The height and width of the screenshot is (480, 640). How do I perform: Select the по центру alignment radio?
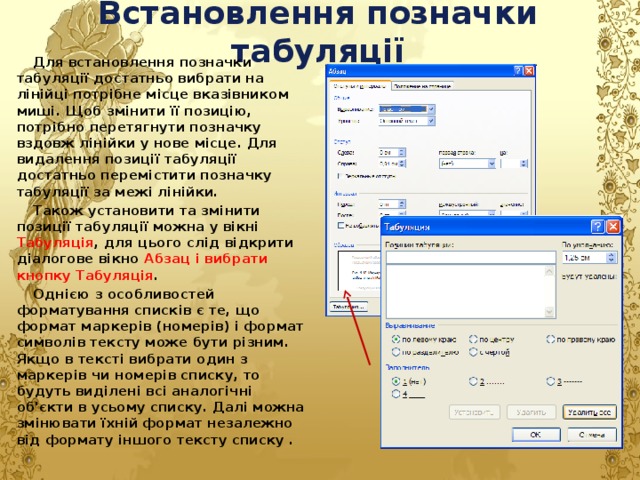click(473, 339)
